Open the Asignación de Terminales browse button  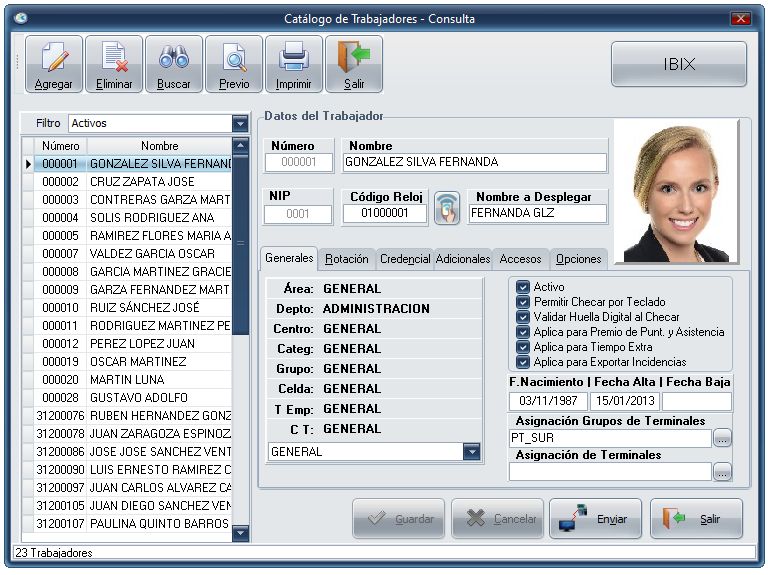[x=722, y=472]
